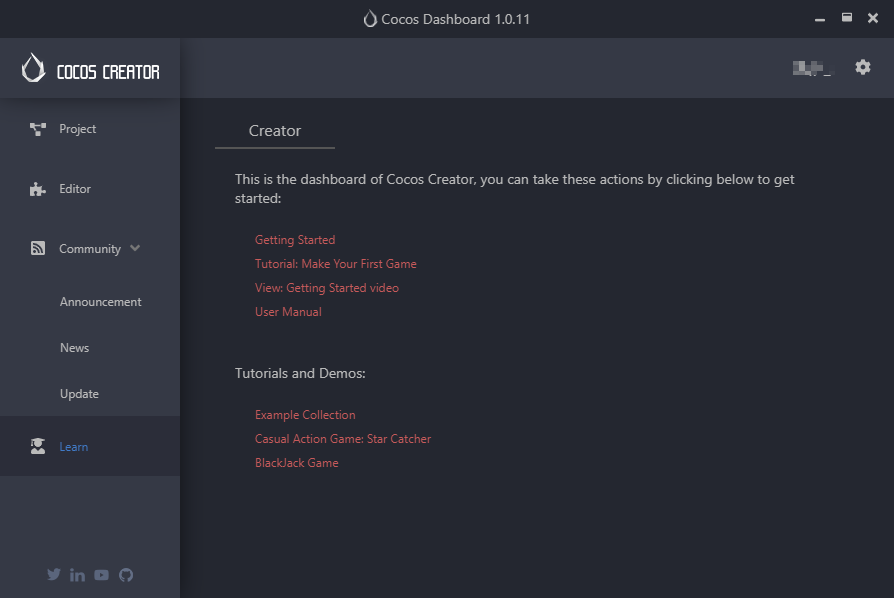Open Tutorial: Make Your First Game
The width and height of the screenshot is (894, 598).
pos(335,264)
